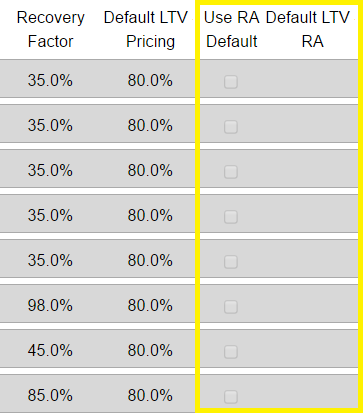Click empty Default LTV RA cell in 45.0% row
The height and width of the screenshot is (413, 363).
[x=312, y=350]
